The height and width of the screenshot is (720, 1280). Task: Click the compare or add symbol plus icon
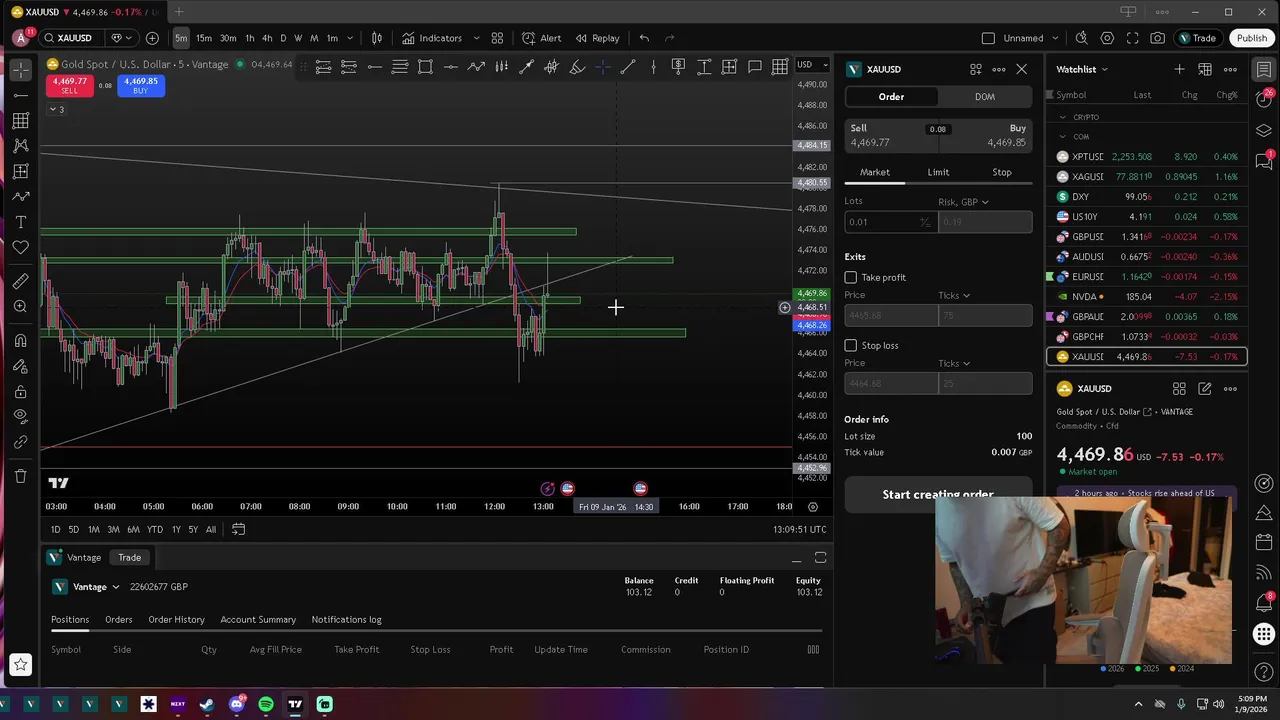[152, 38]
